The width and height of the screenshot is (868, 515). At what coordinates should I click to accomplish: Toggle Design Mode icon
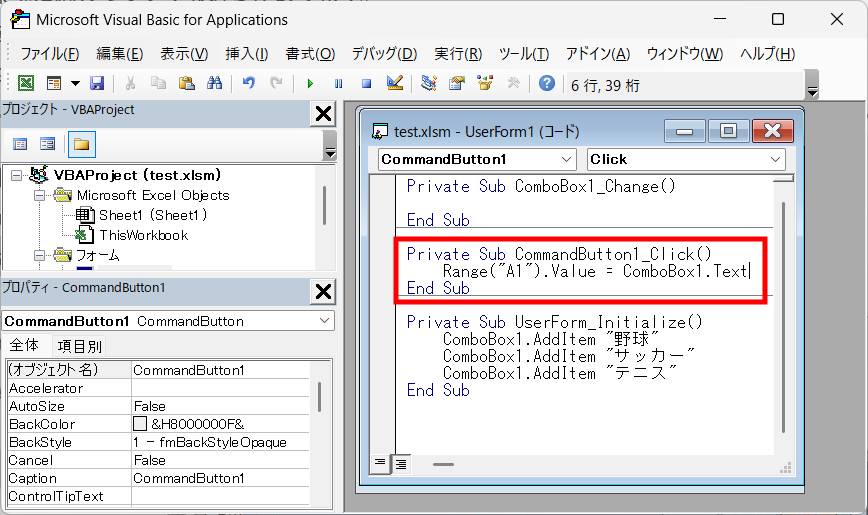(x=395, y=83)
